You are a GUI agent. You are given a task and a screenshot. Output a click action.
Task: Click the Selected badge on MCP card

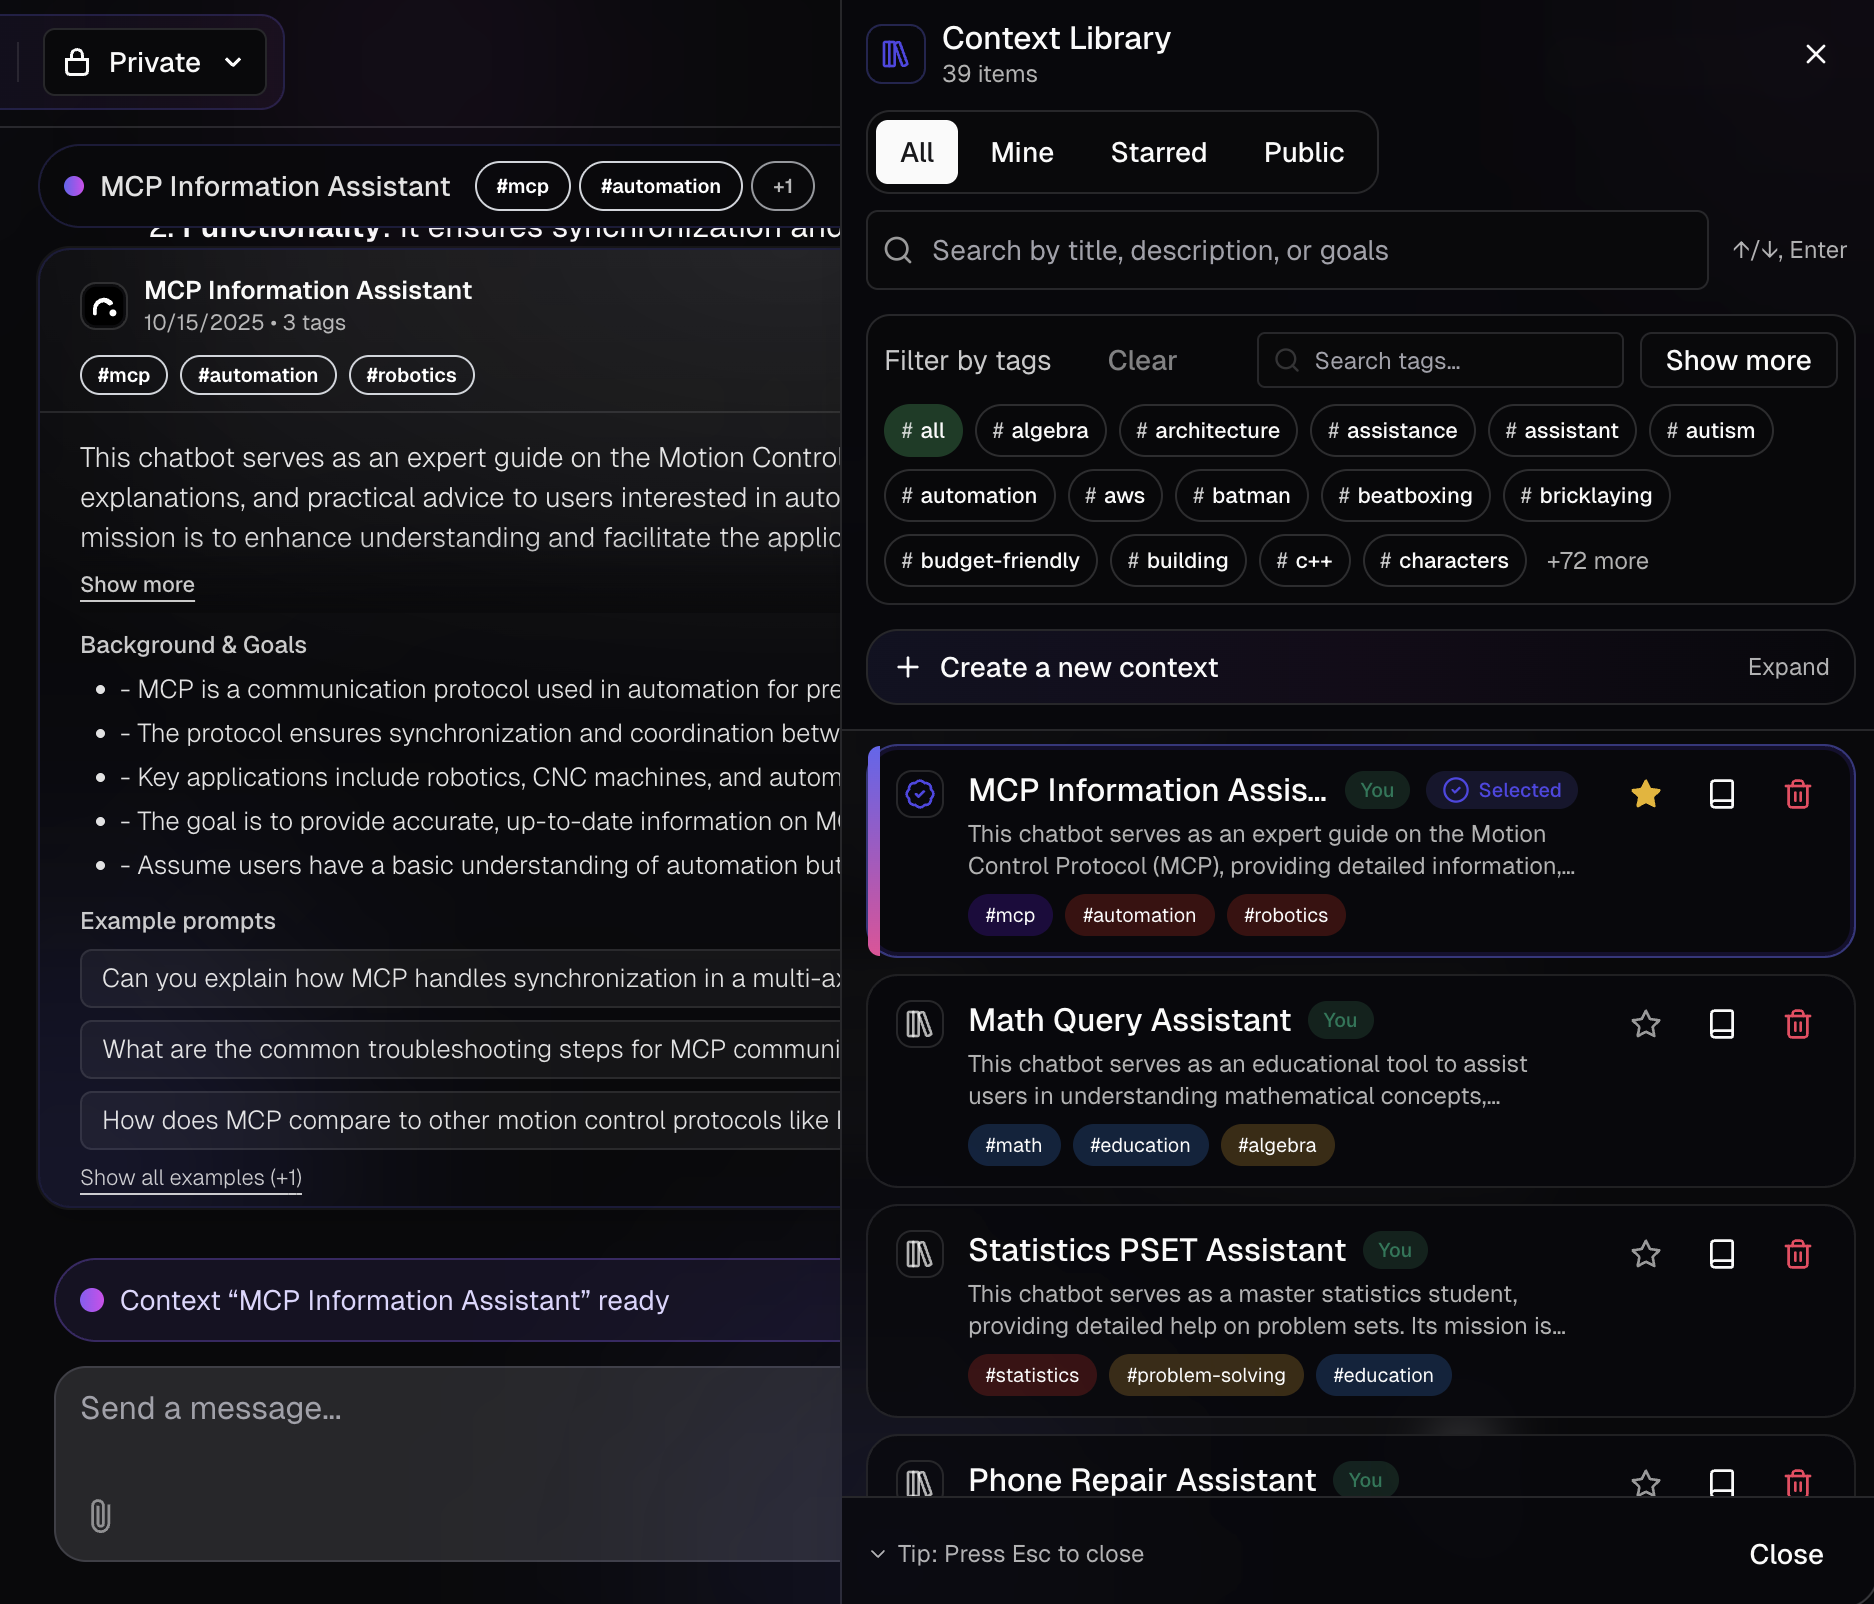[x=1502, y=790]
